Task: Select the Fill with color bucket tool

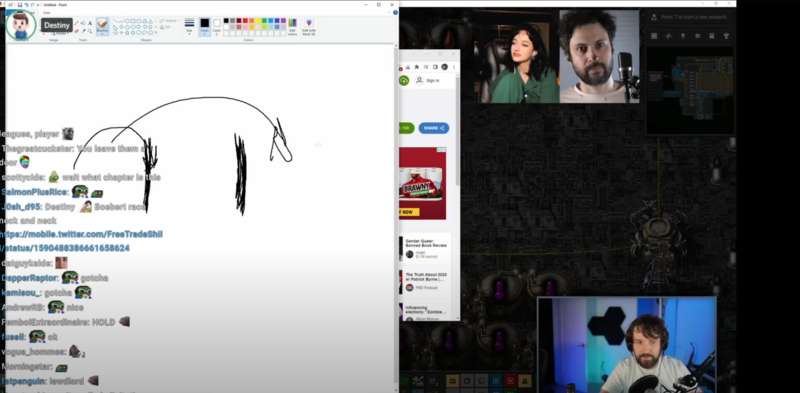Action: click(x=83, y=23)
